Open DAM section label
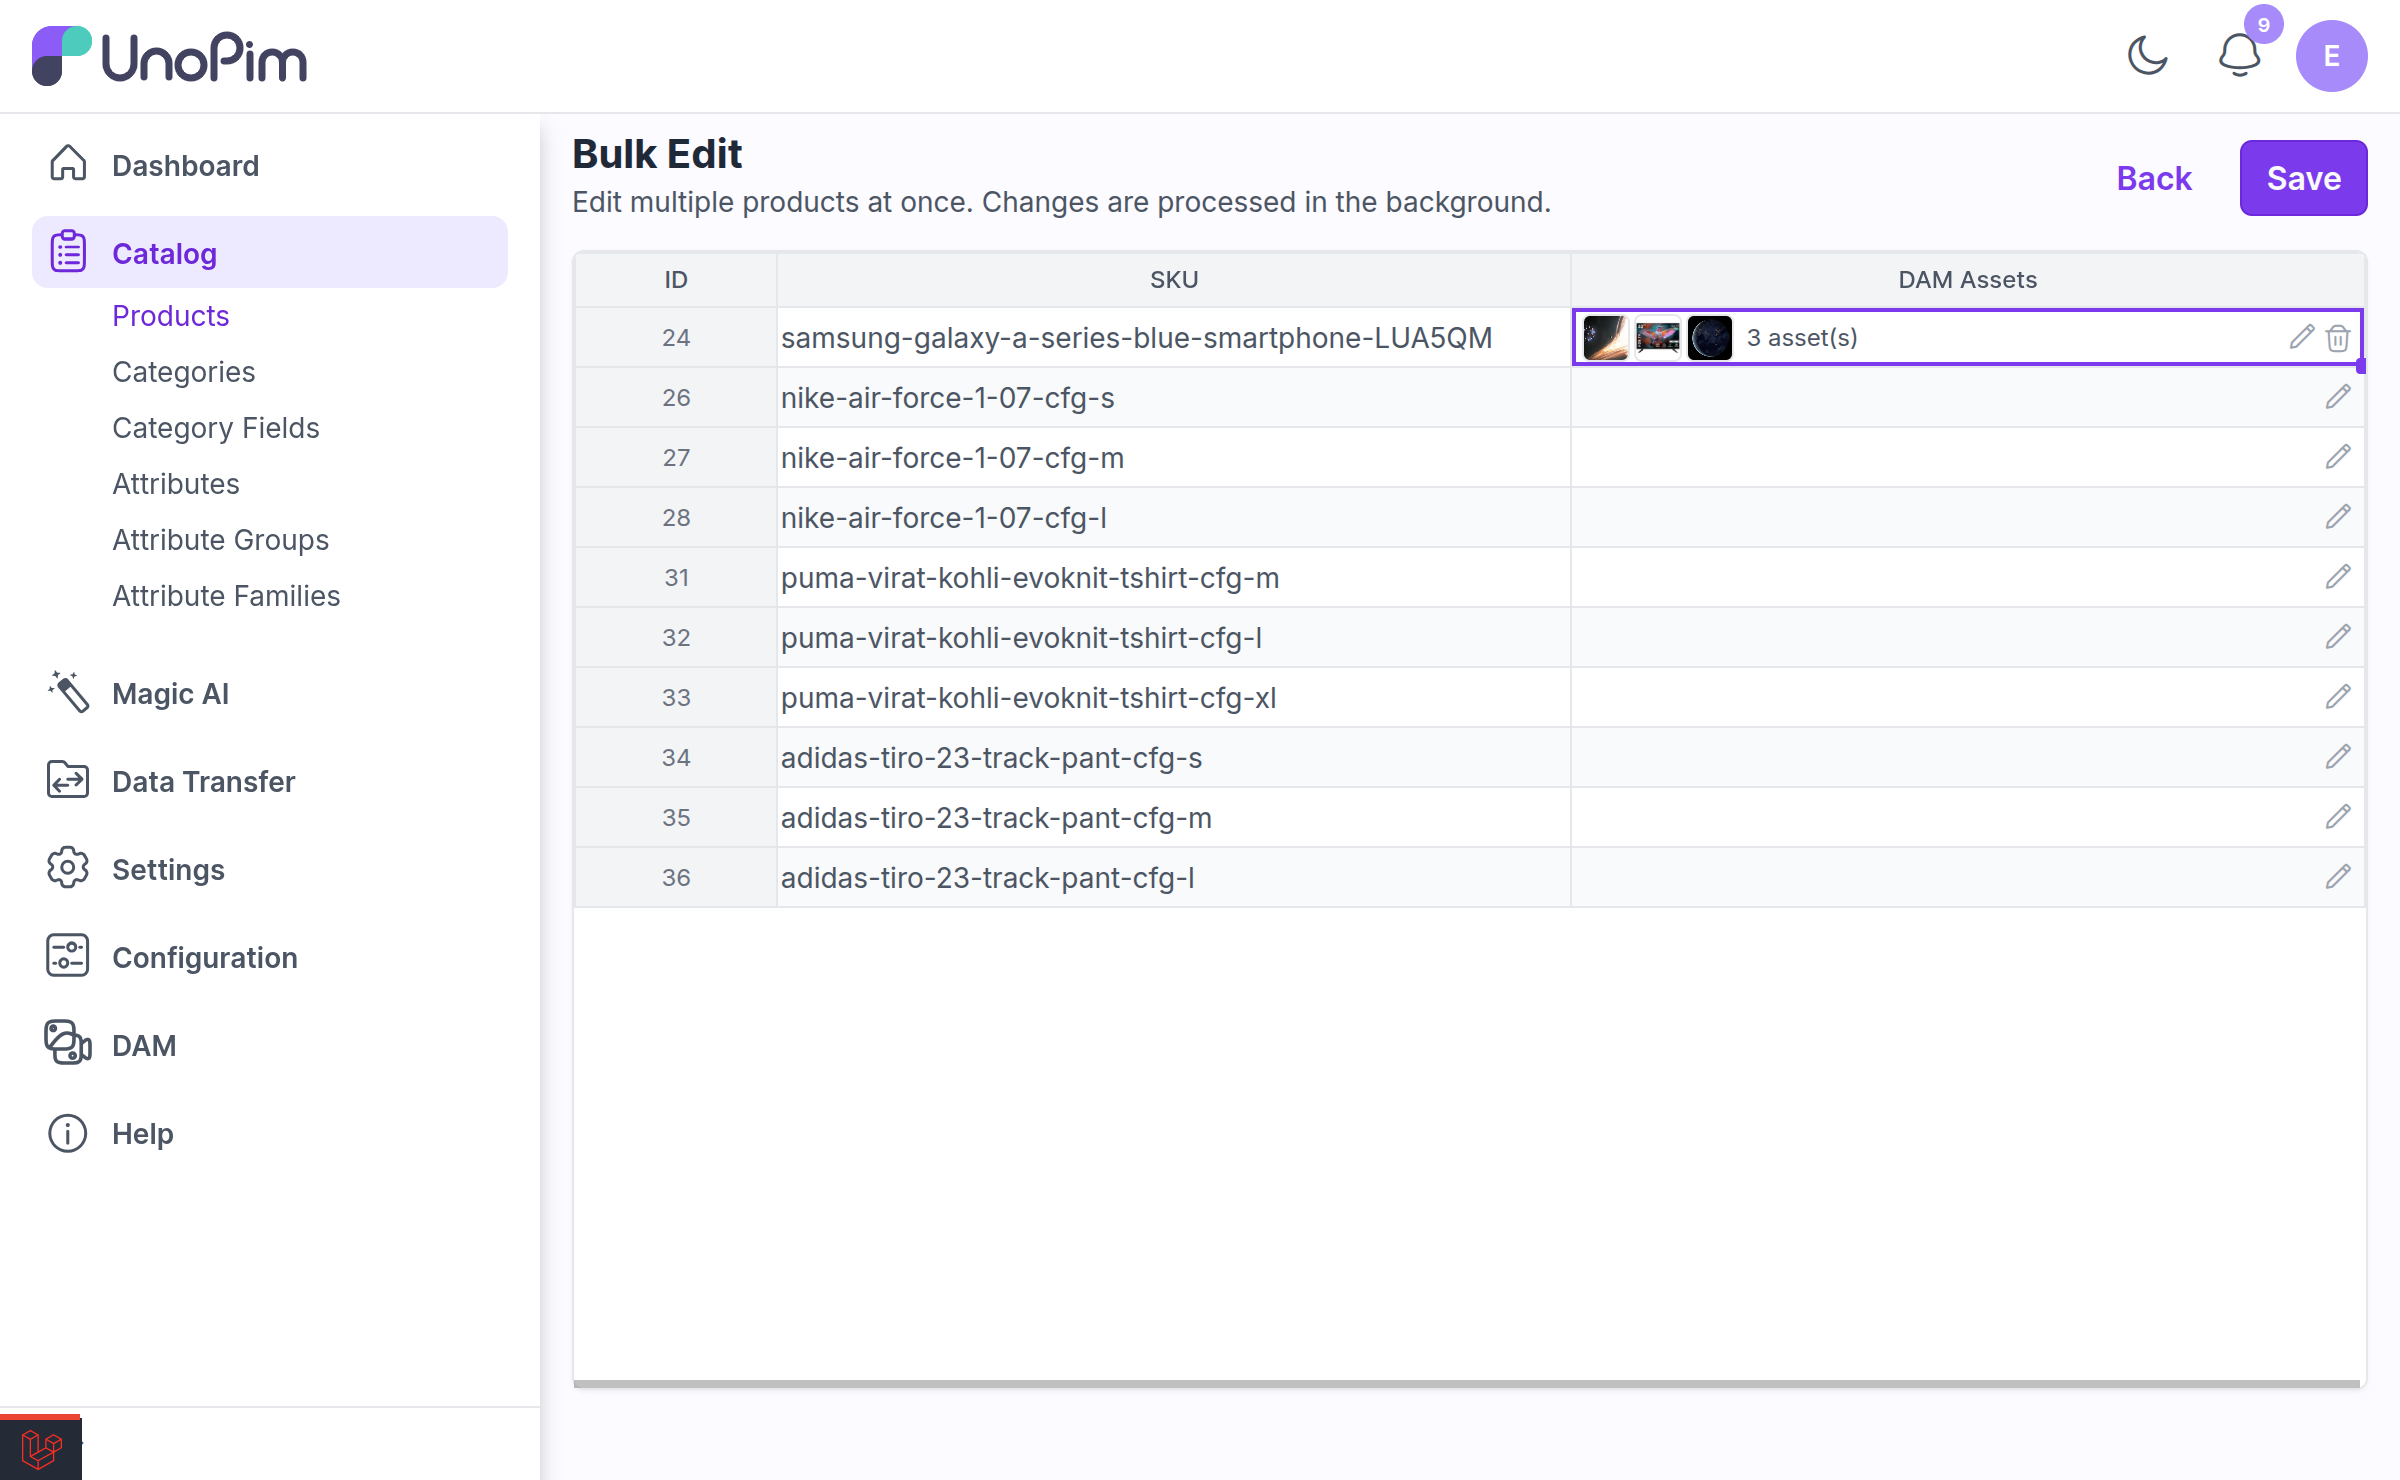This screenshot has width=2400, height=1480. (144, 1045)
